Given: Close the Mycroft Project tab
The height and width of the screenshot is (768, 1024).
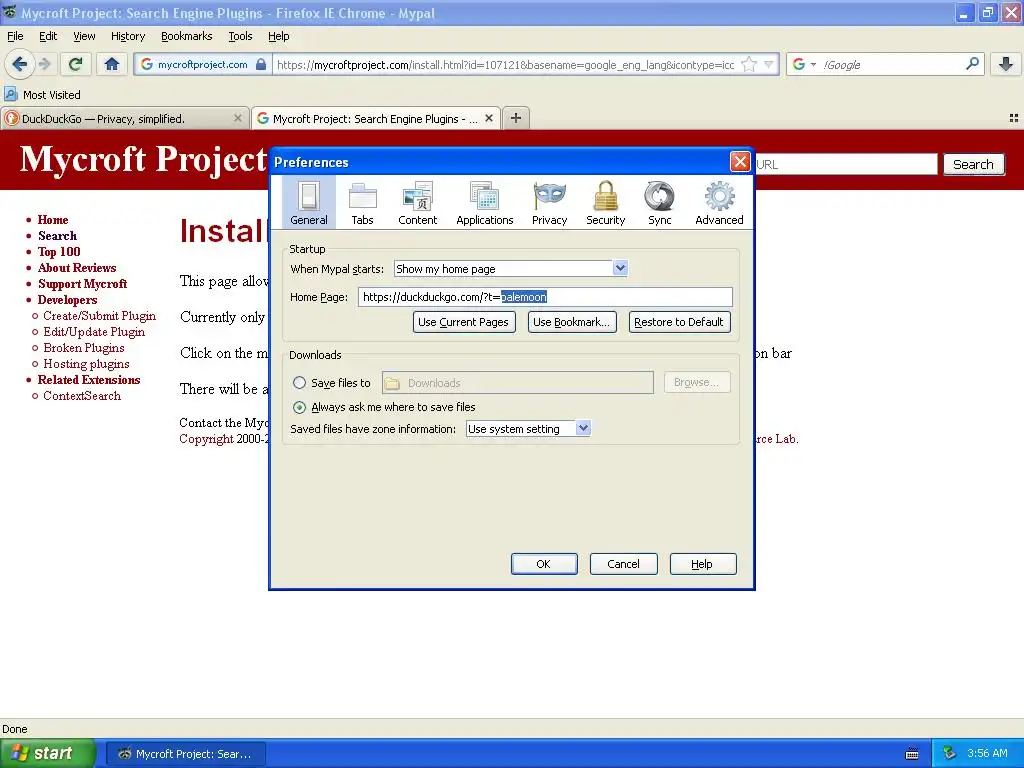Looking at the screenshot, I should coord(488,118).
